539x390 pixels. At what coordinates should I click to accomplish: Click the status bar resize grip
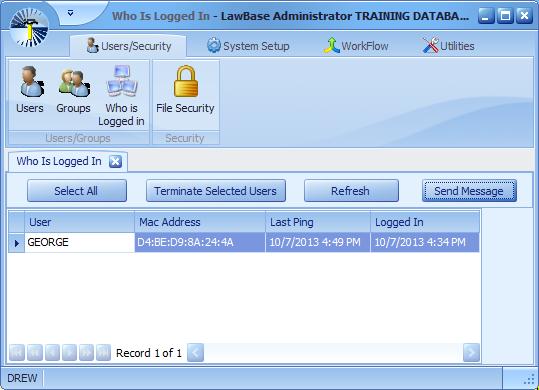coord(529,379)
